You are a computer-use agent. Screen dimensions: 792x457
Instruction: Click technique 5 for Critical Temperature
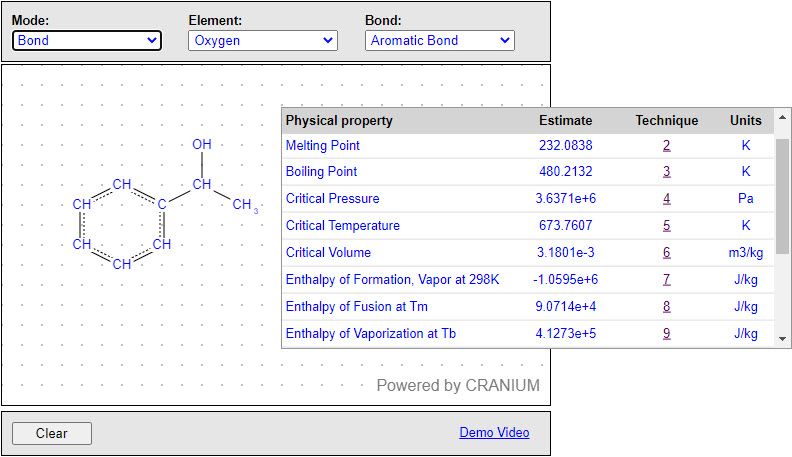point(666,226)
